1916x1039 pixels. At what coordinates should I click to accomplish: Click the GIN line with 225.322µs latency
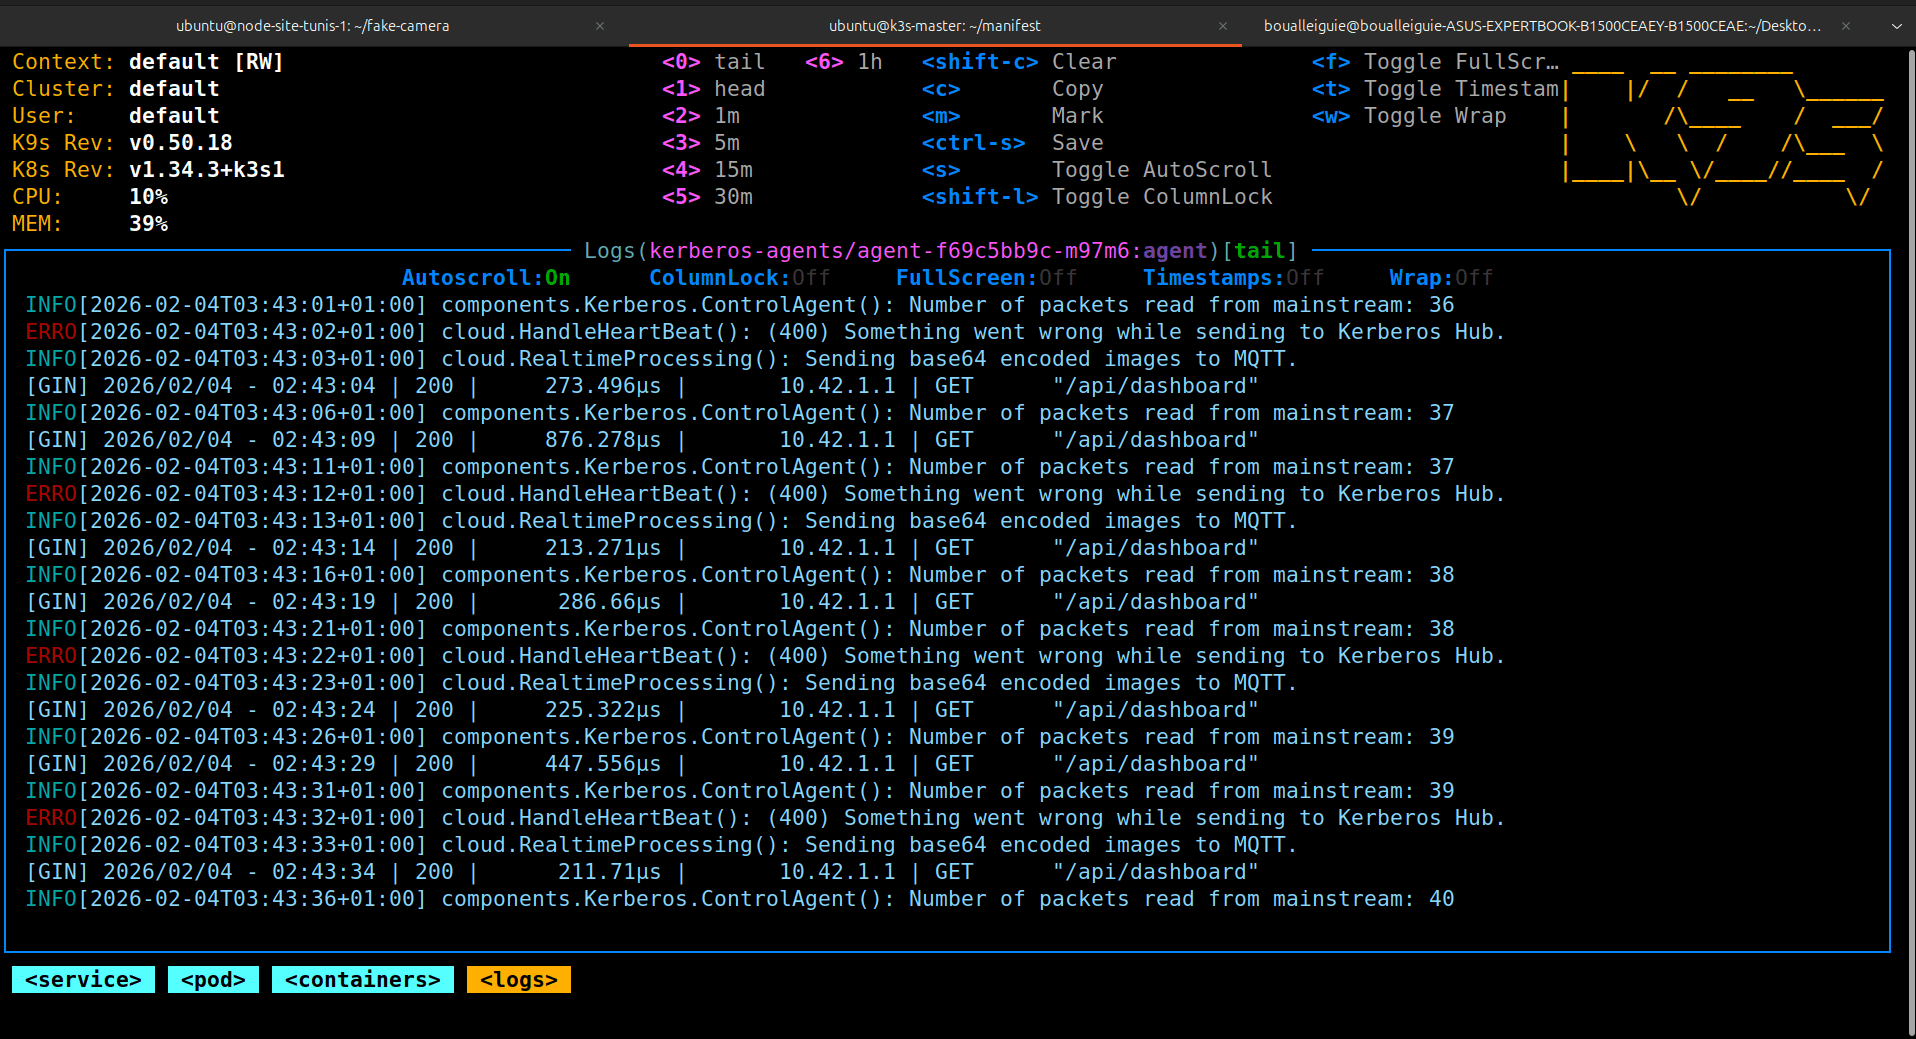coord(642,710)
